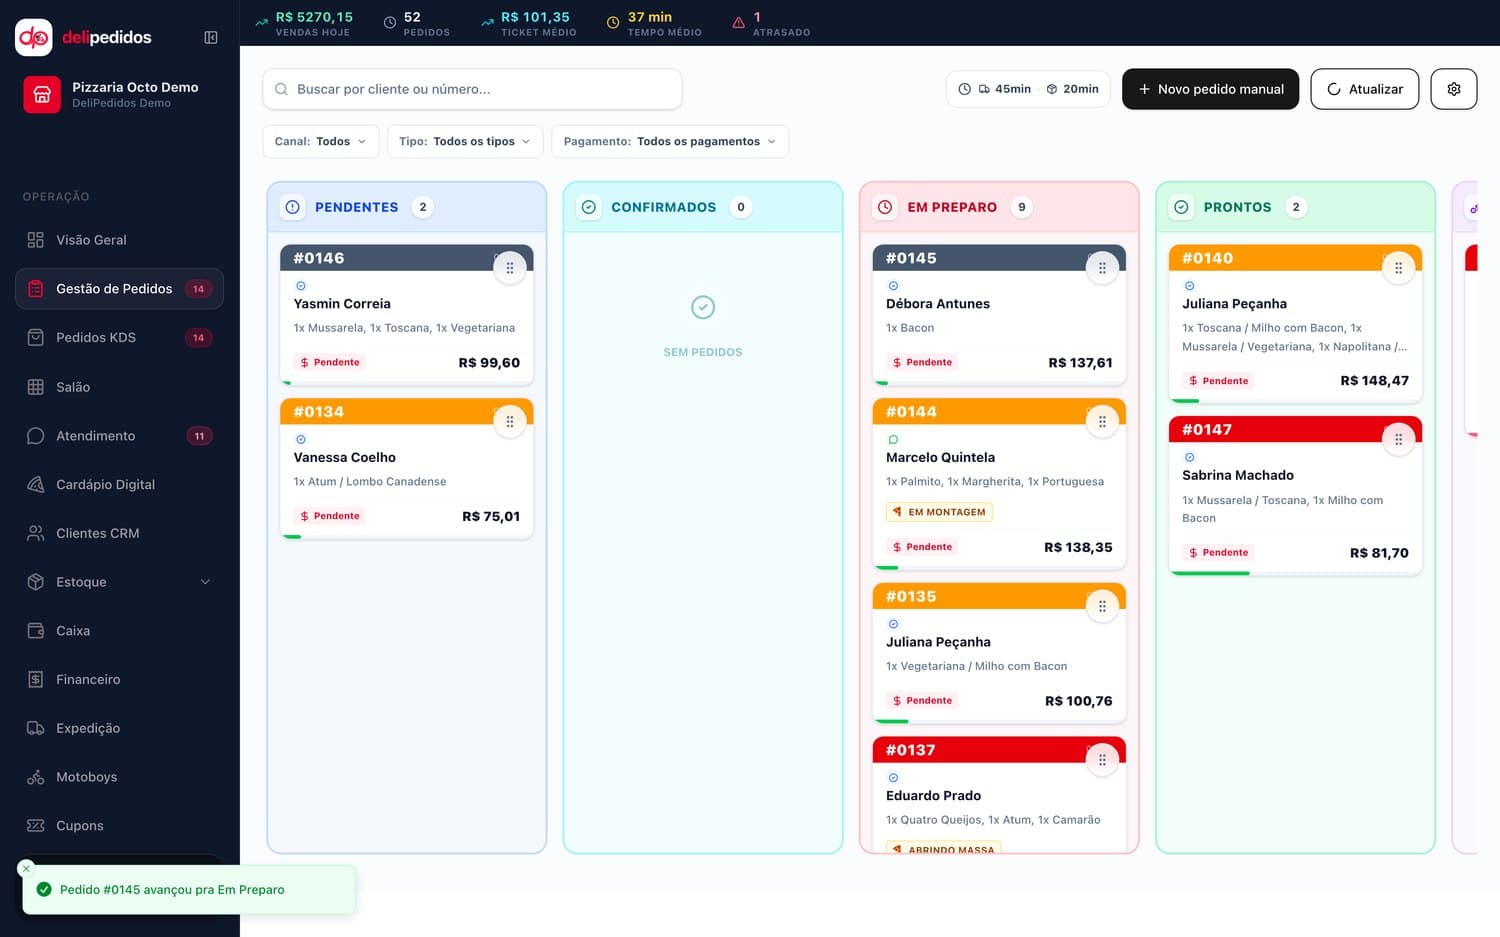Go to Visão Geral in sidebar
Viewport: 1500px width, 937px height.
click(119, 240)
